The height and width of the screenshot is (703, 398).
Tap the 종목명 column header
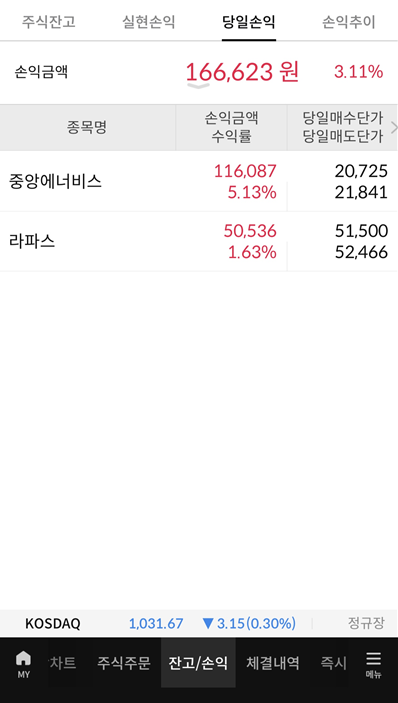[x=87, y=128]
